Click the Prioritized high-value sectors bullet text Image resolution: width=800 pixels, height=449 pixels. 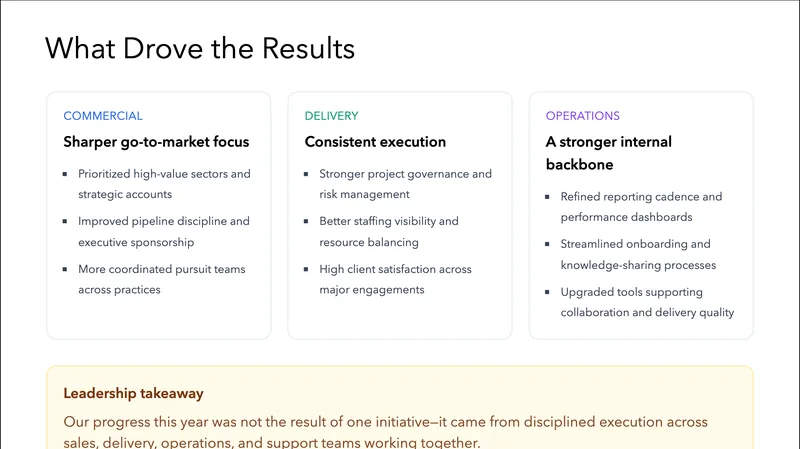point(164,183)
